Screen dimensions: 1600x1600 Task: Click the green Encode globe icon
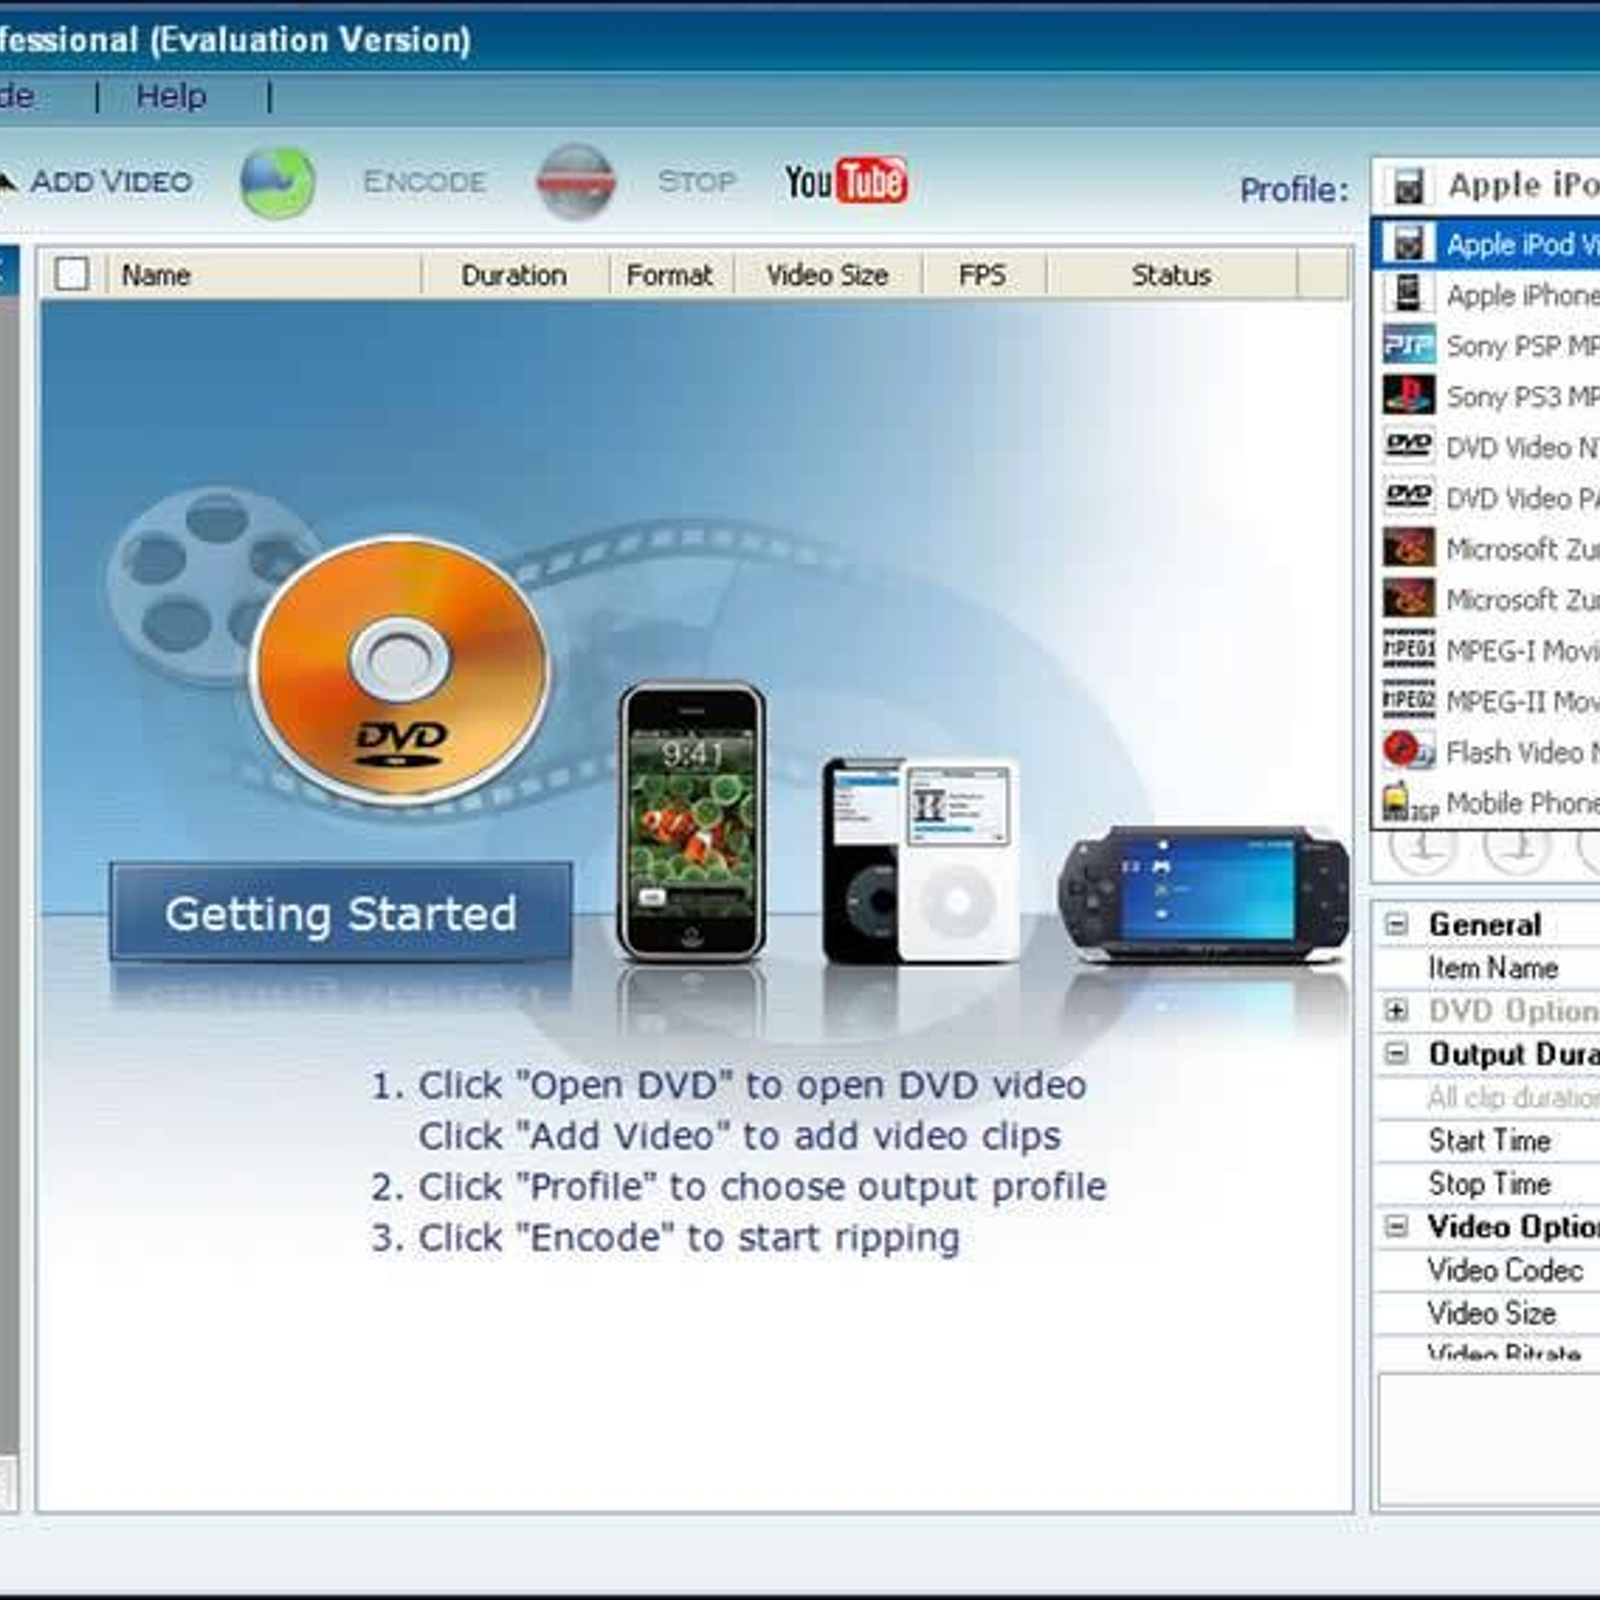278,182
